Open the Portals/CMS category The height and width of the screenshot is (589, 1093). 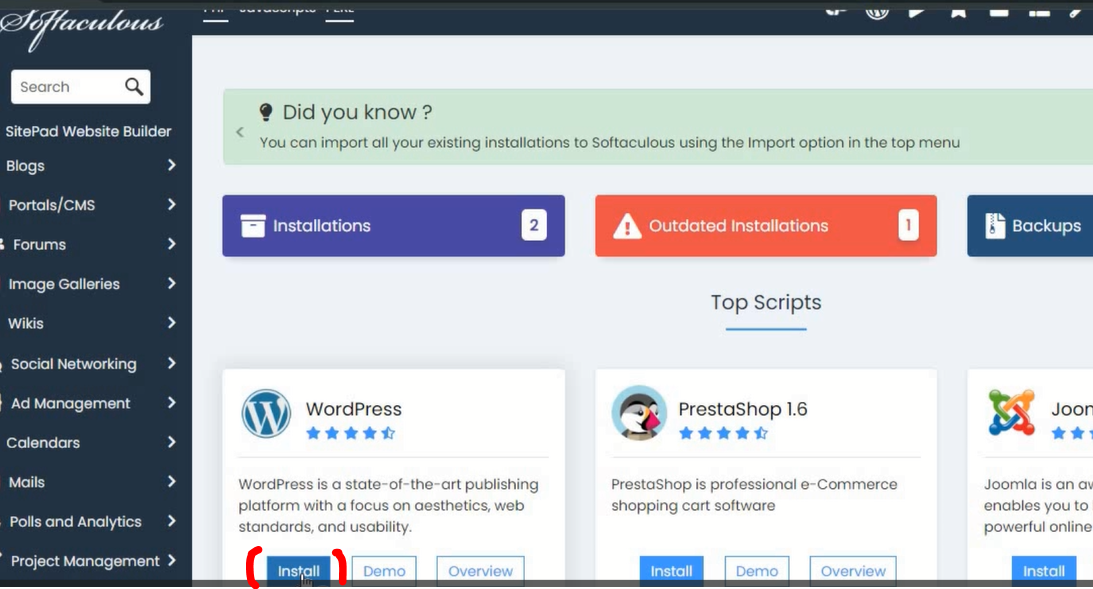tap(52, 205)
